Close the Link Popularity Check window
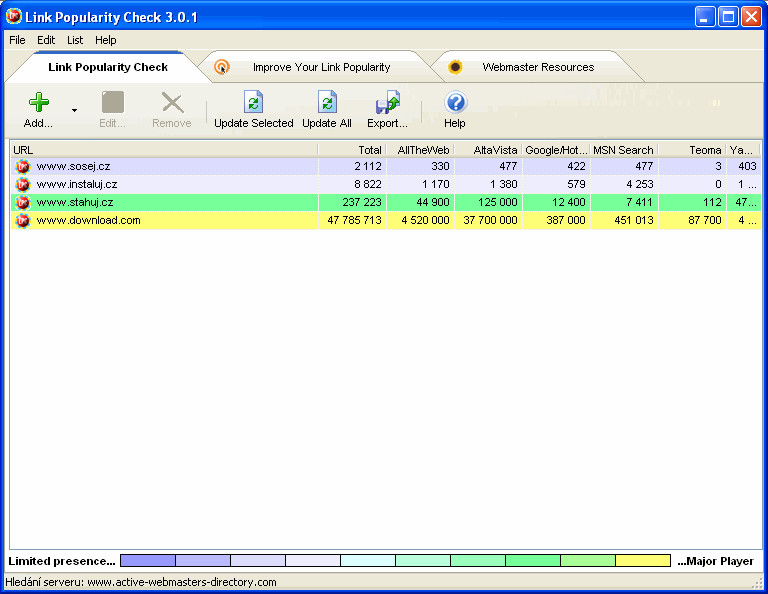Image resolution: width=768 pixels, height=594 pixels. (751, 17)
